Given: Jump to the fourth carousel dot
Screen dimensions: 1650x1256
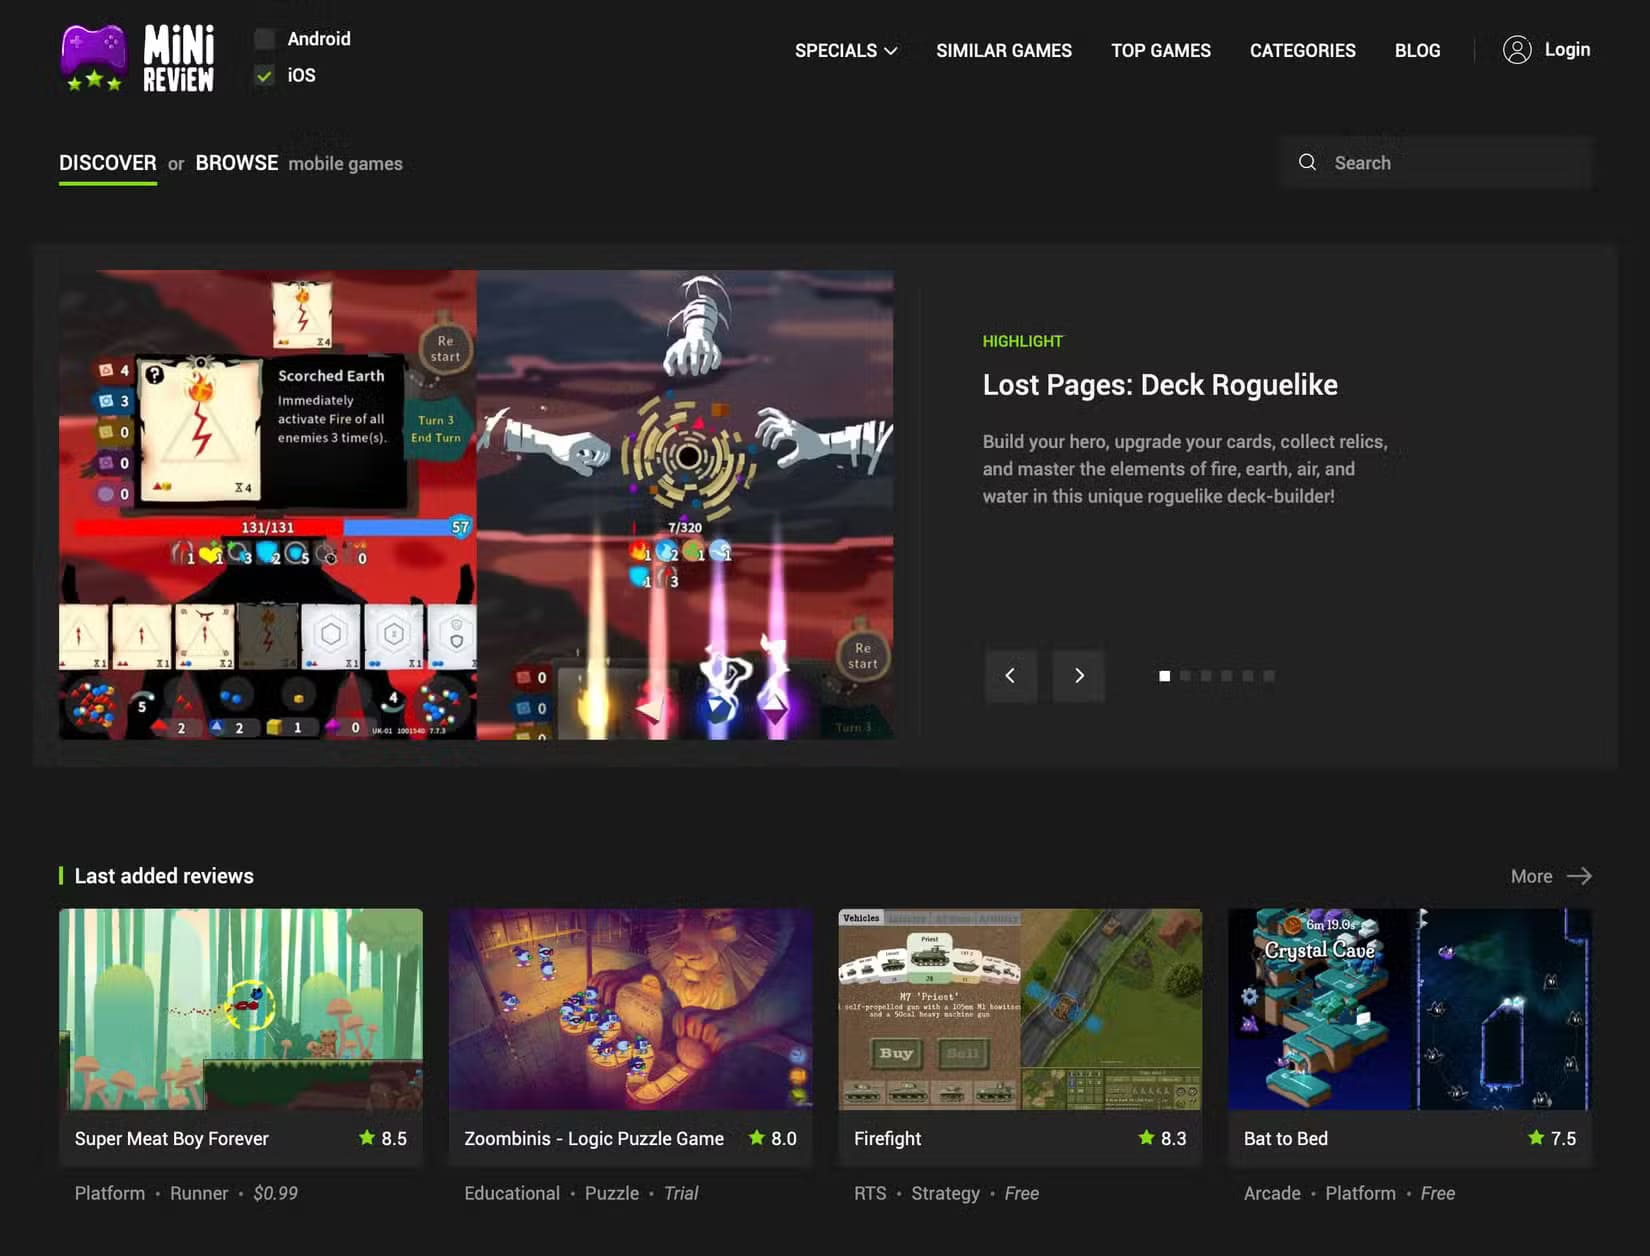Looking at the screenshot, I should [x=1227, y=676].
